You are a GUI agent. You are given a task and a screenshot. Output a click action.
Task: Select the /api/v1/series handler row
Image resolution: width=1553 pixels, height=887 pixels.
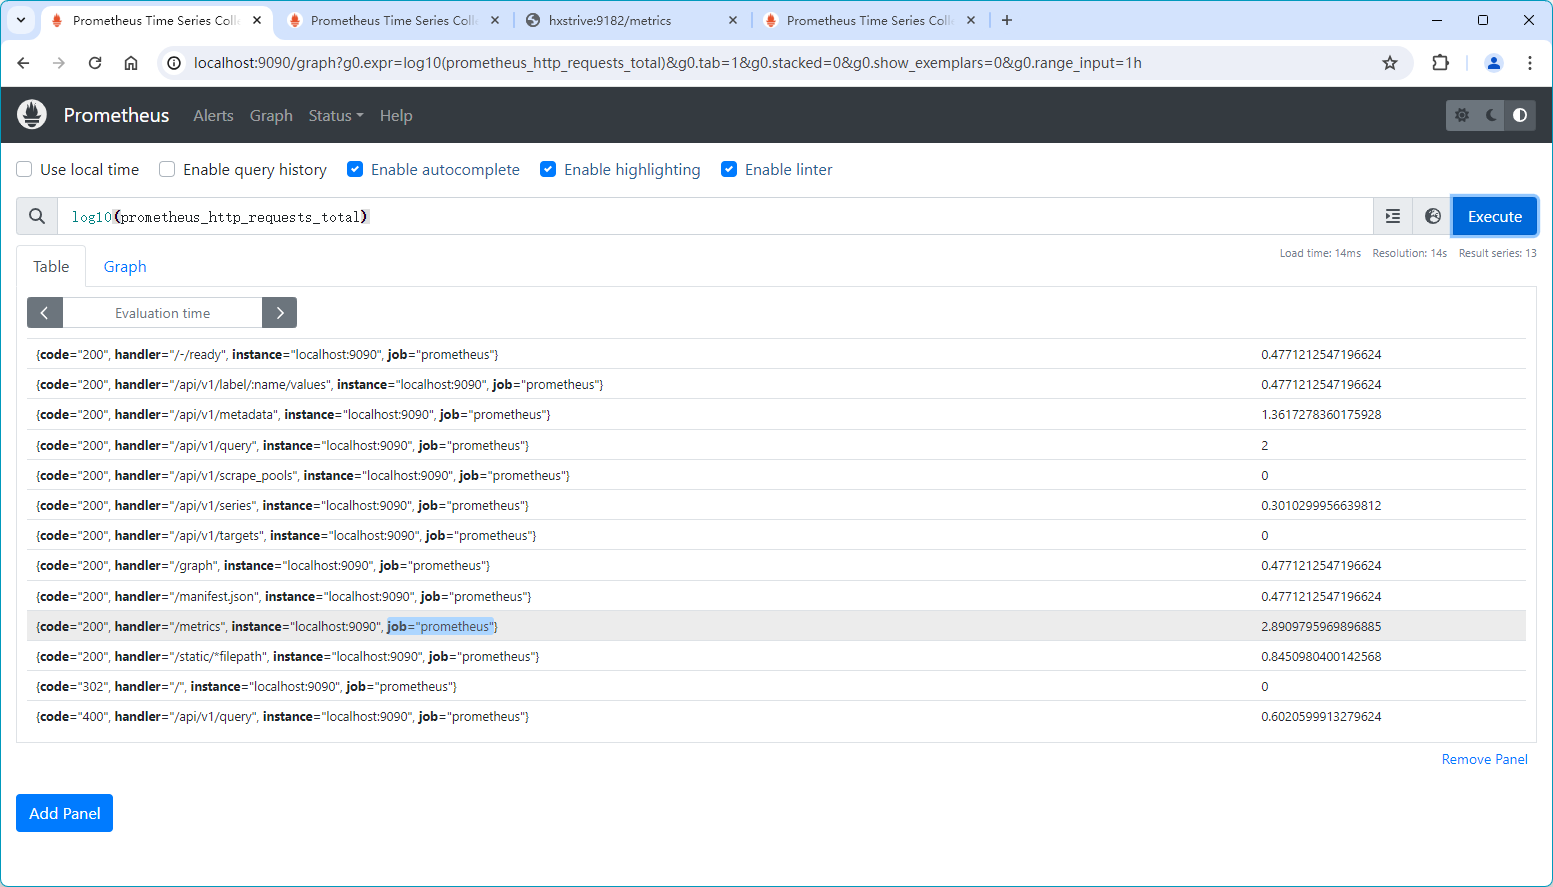coord(776,505)
